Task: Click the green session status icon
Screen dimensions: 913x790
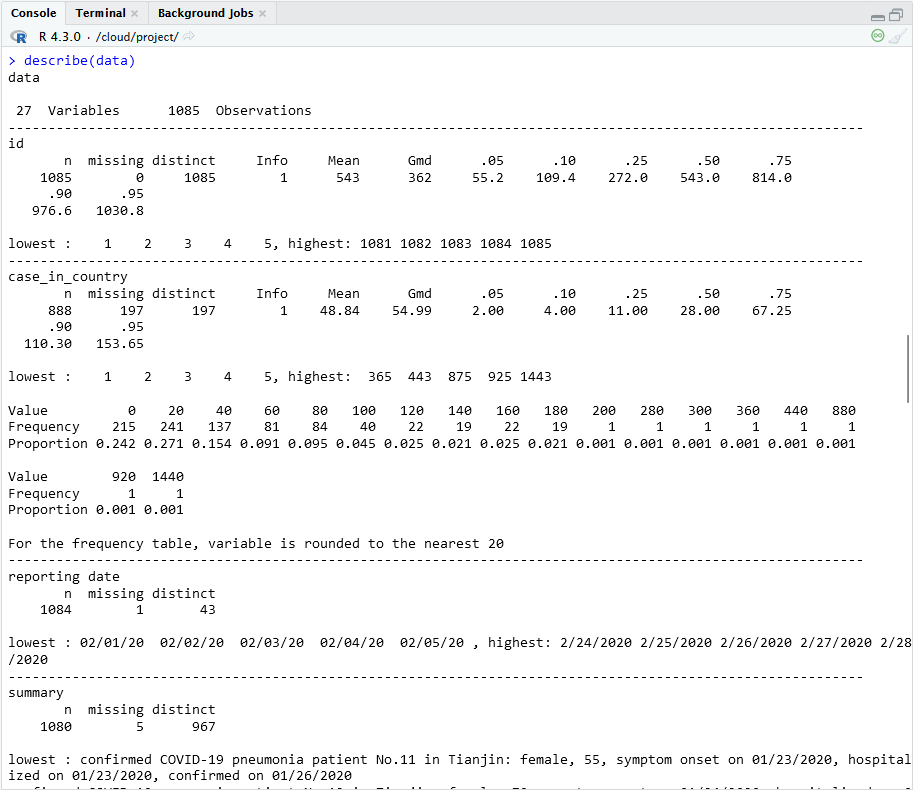Action: 877,35
